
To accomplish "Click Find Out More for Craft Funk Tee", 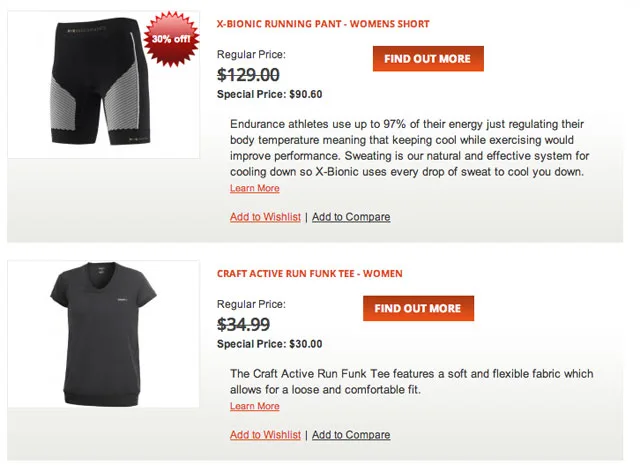I will [x=418, y=309].
